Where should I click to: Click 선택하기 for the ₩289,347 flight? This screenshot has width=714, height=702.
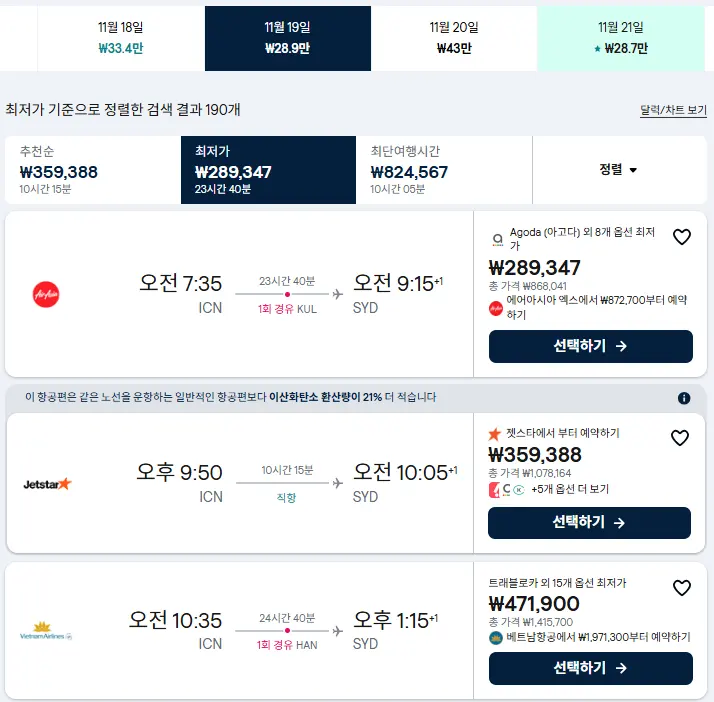591,346
